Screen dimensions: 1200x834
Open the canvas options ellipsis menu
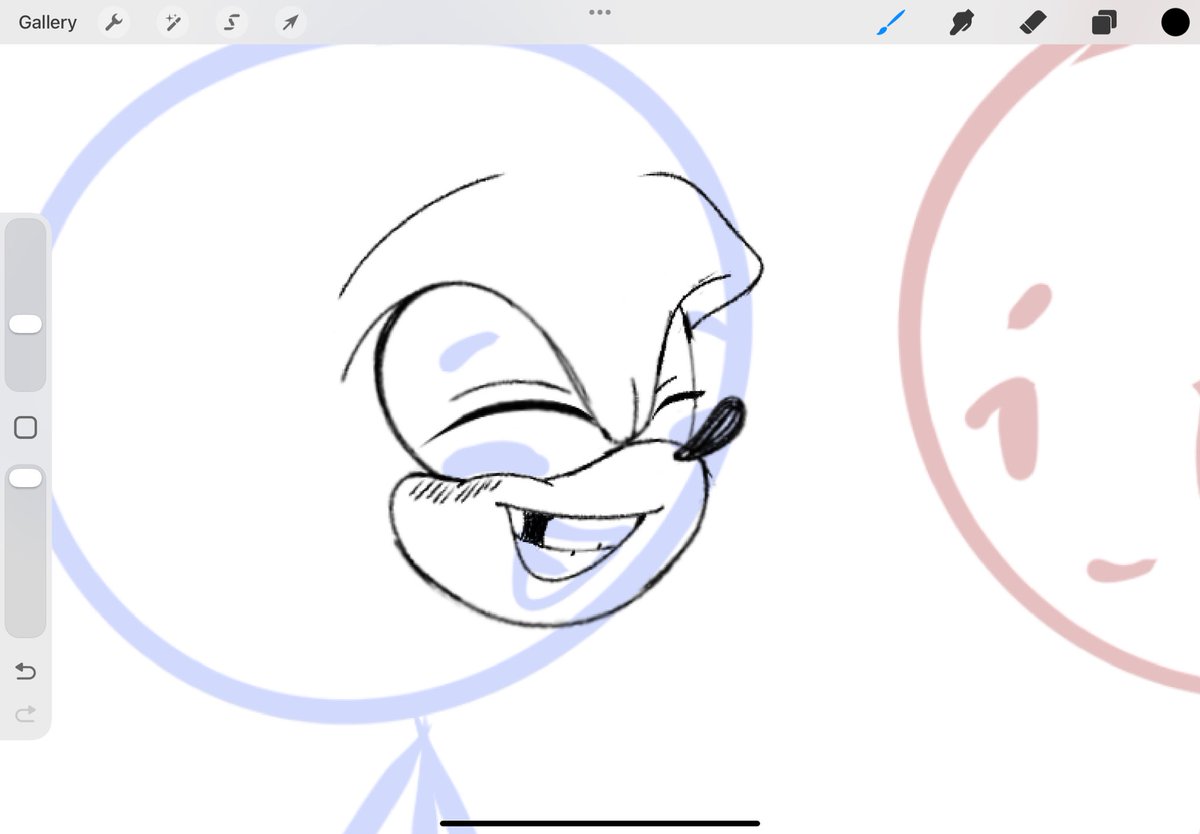click(x=600, y=12)
